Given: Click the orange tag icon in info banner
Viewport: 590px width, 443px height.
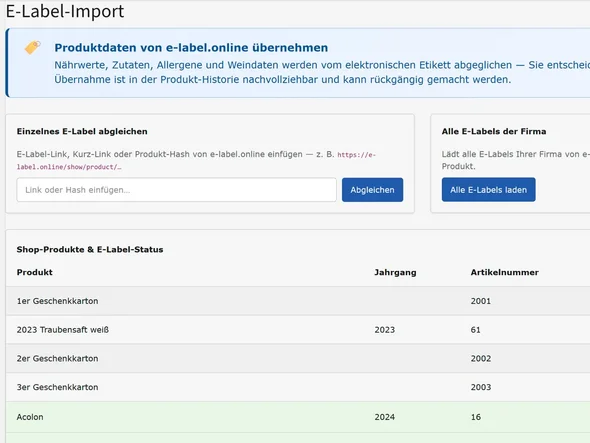Looking at the screenshot, I should click(x=33, y=47).
